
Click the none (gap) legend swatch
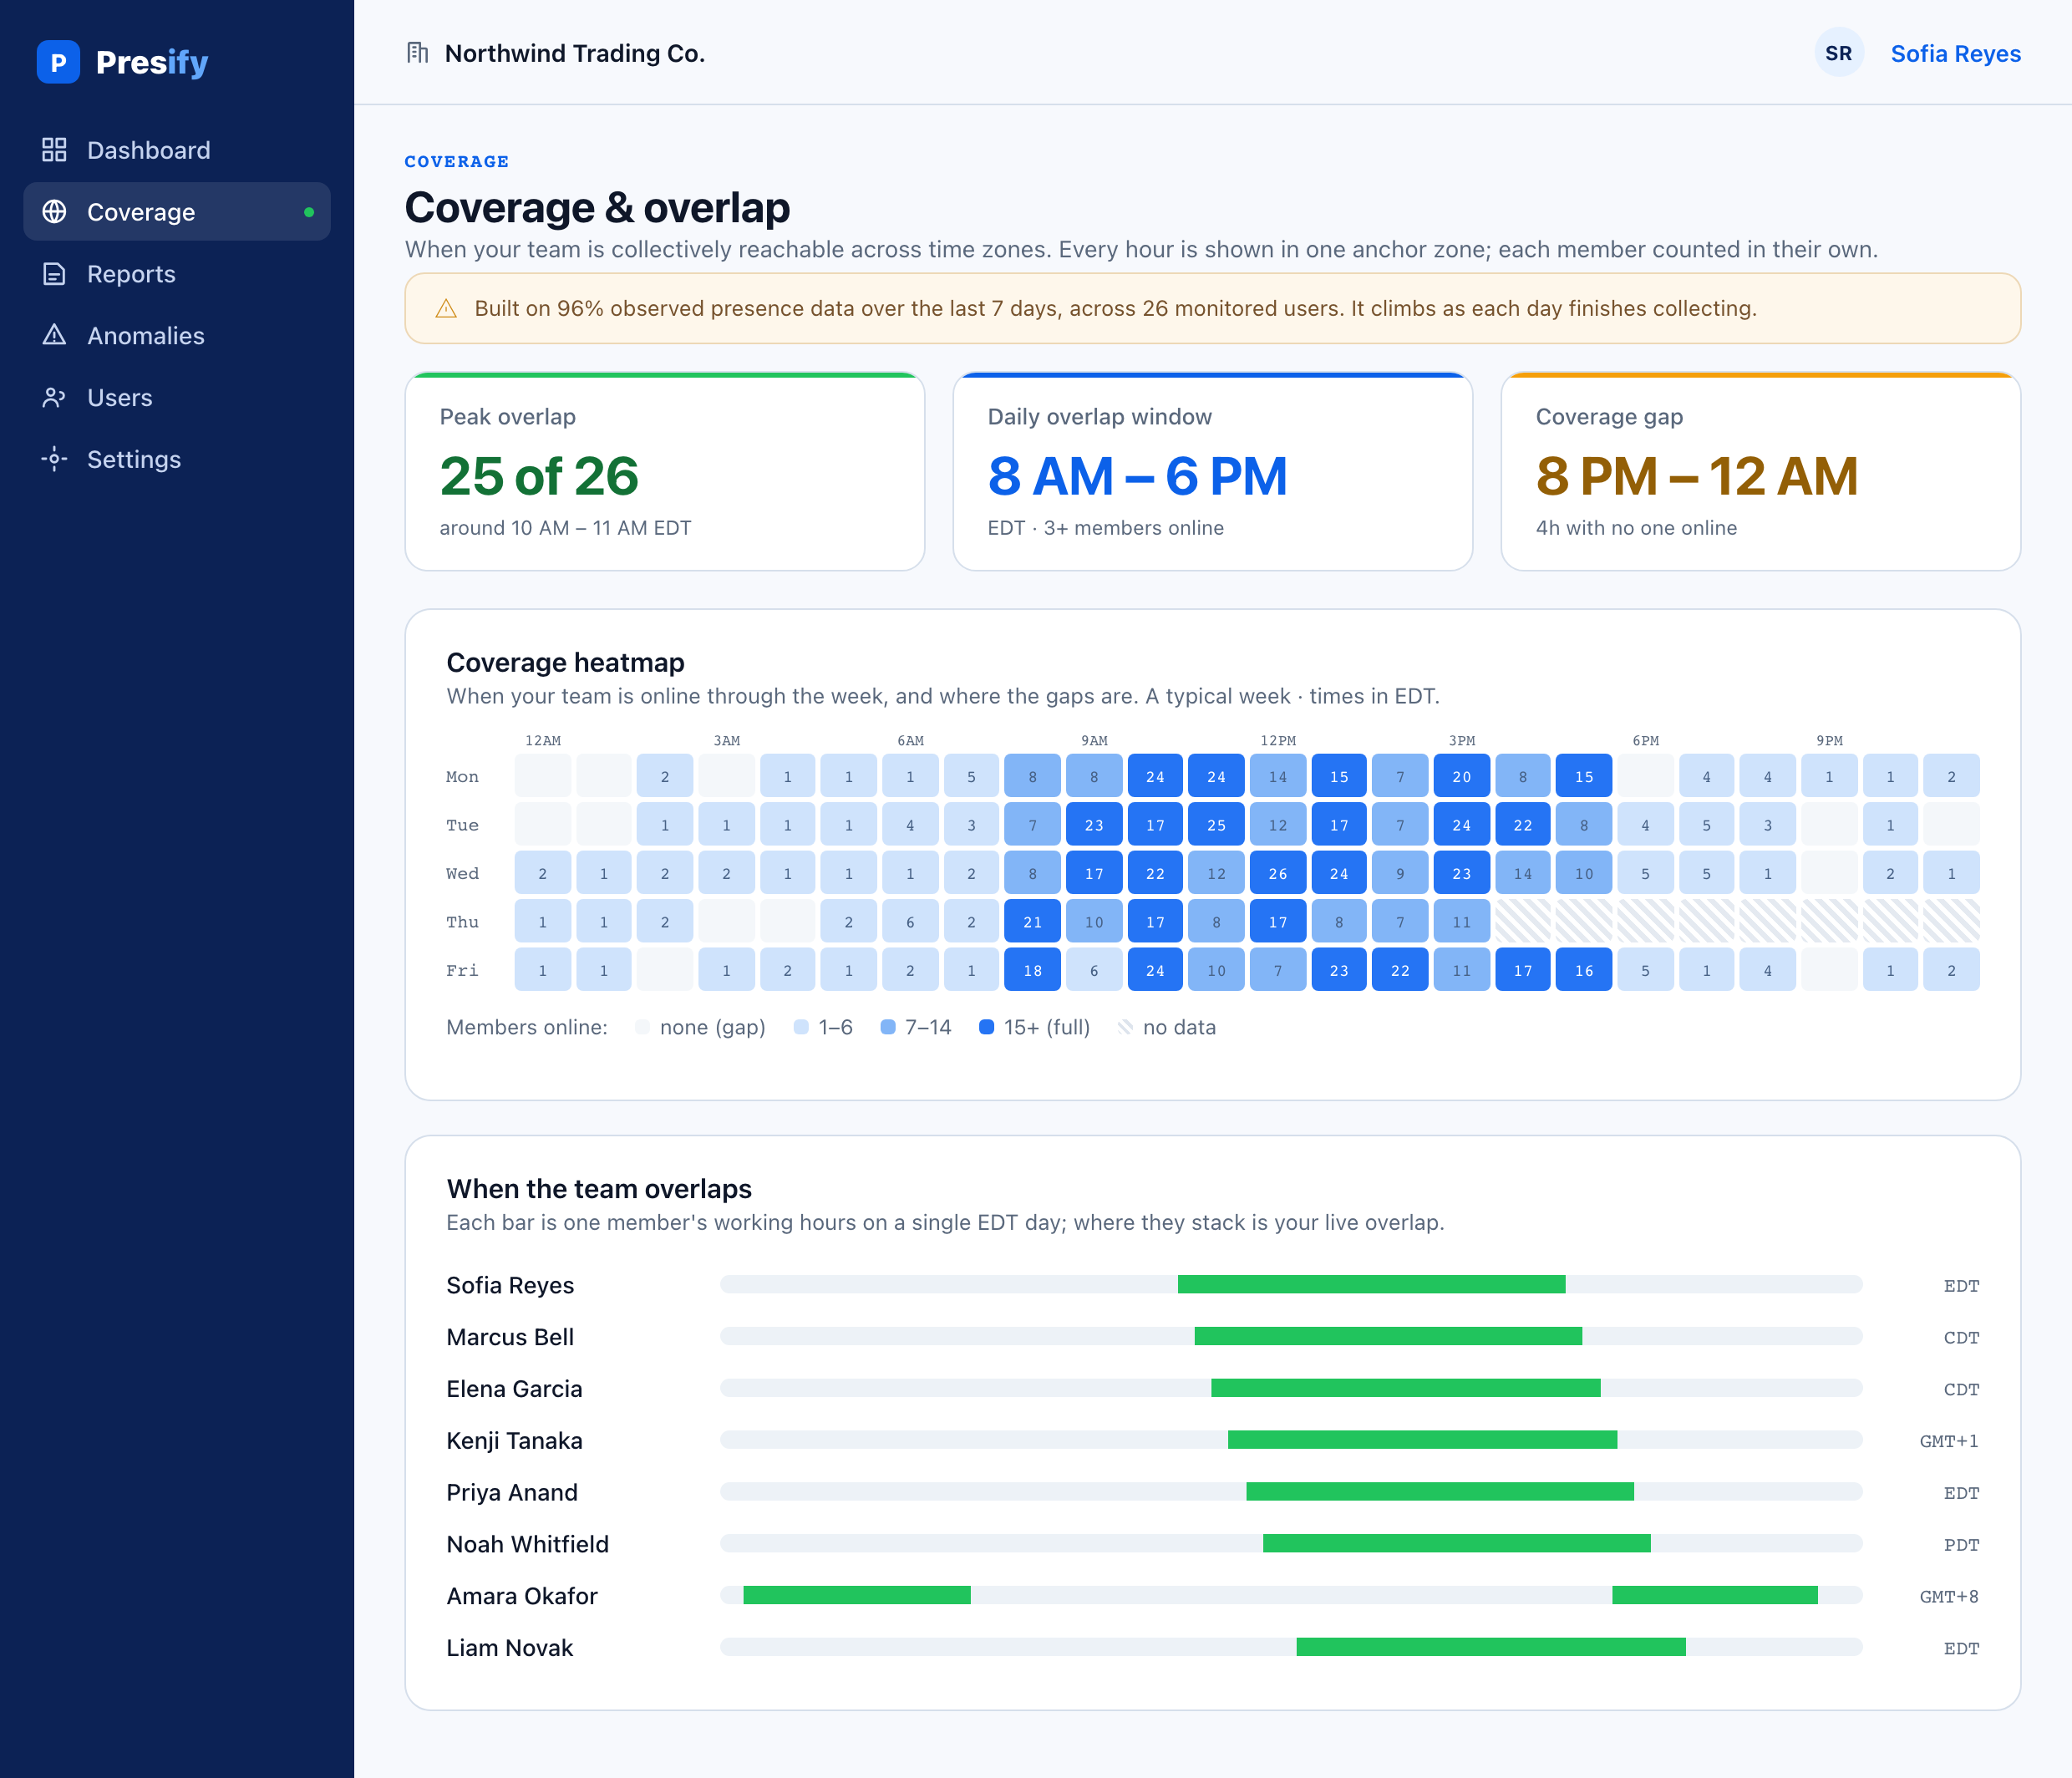click(x=643, y=1027)
